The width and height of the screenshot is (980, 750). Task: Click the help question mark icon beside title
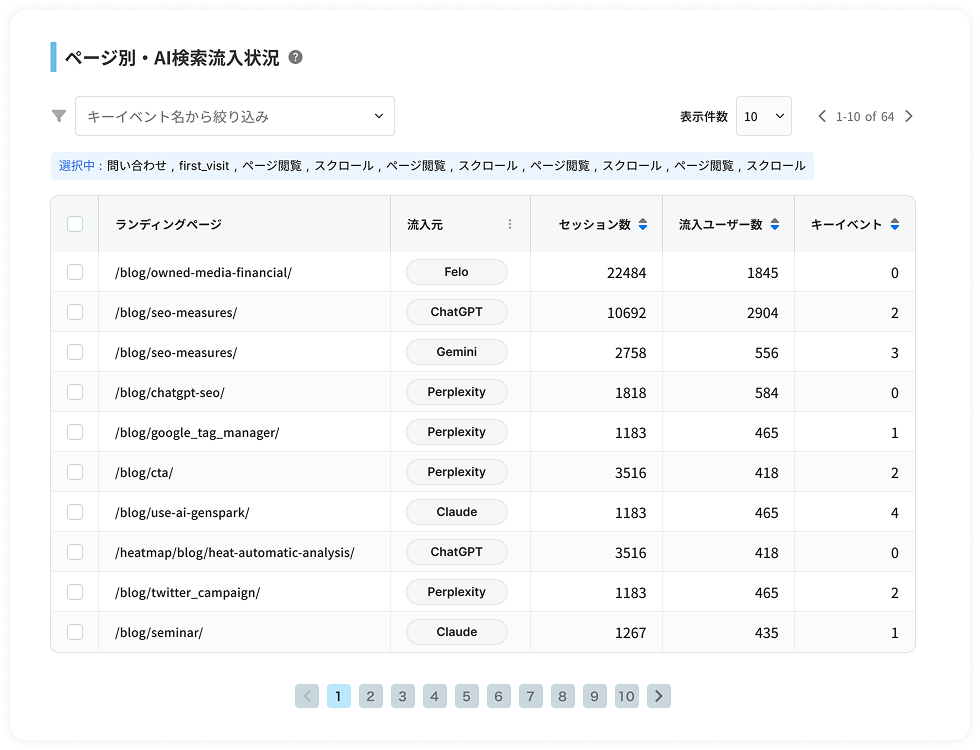[295, 58]
